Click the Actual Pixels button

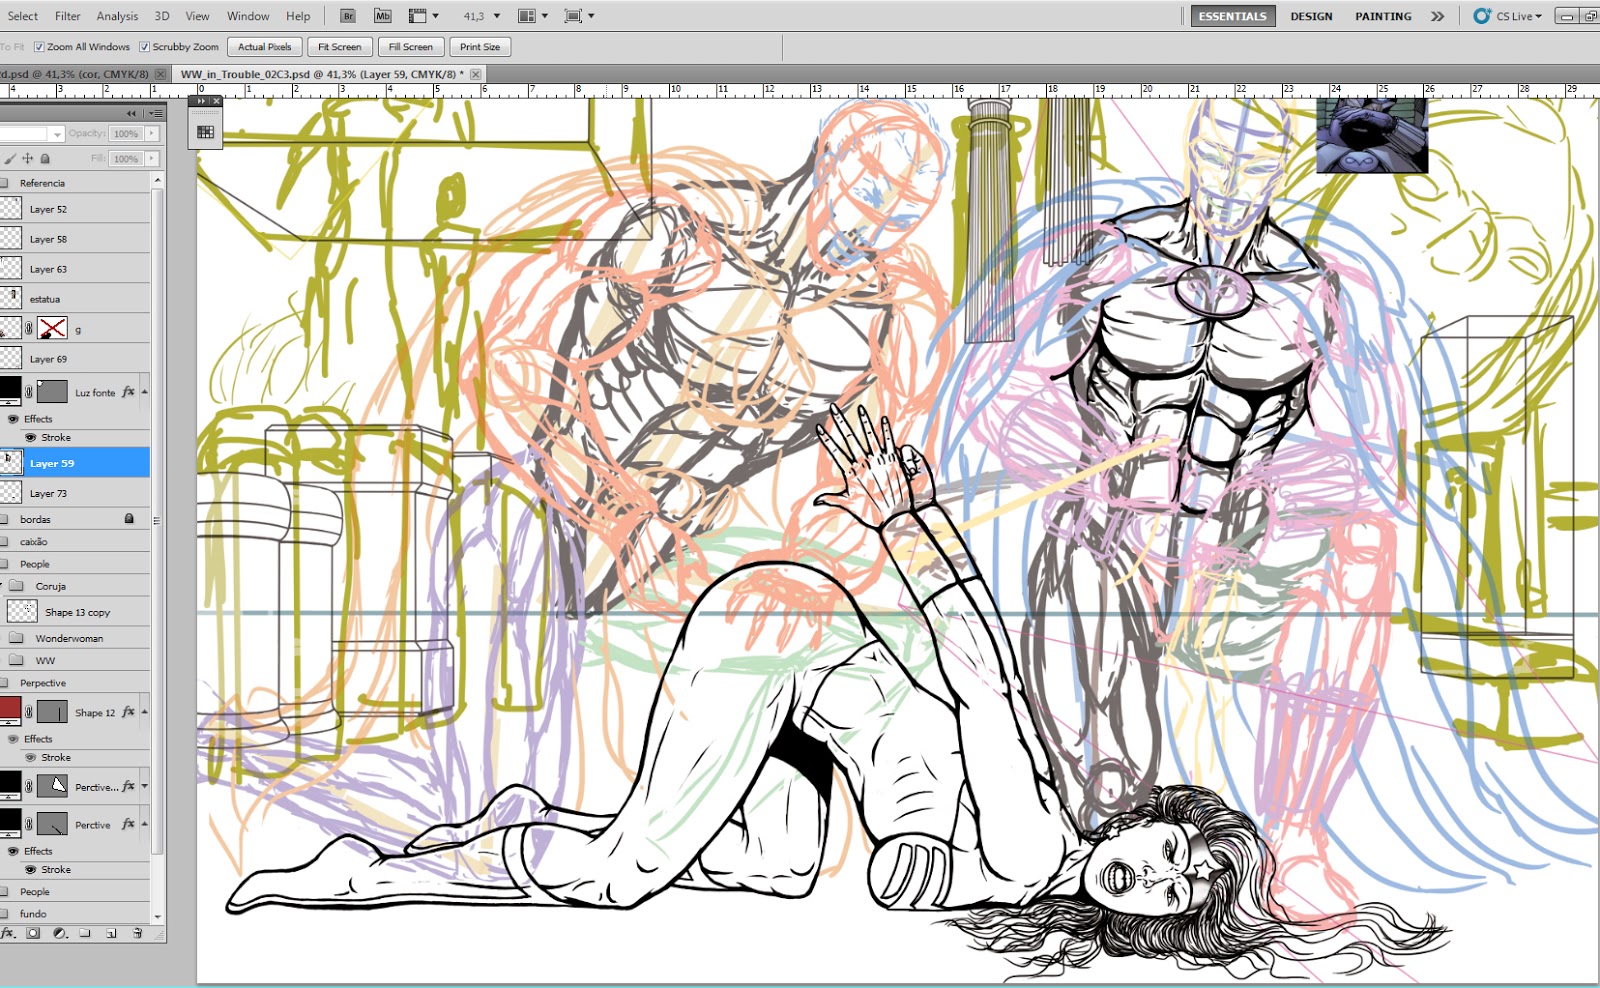click(x=265, y=47)
